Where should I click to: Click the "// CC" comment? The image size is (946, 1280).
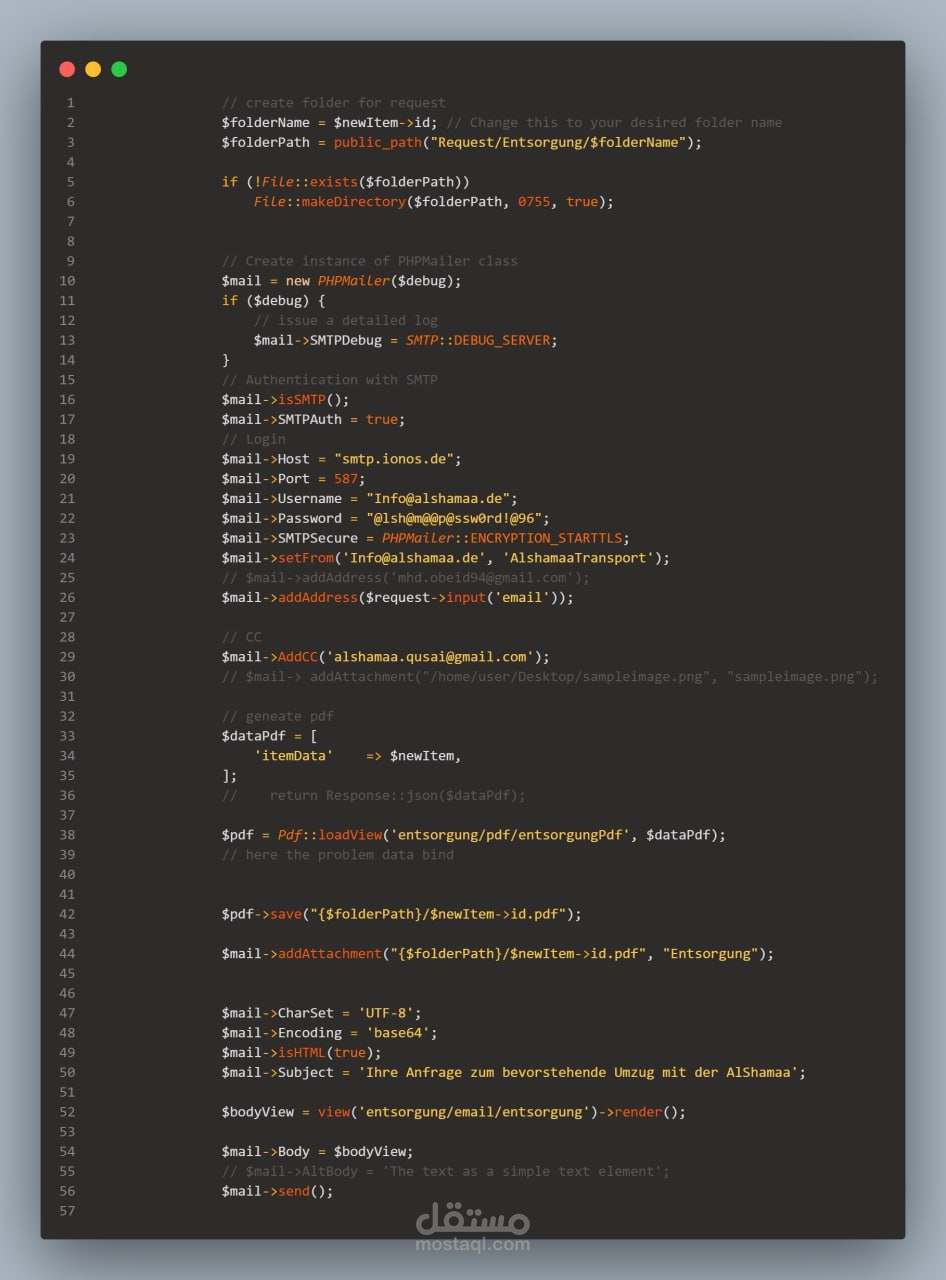click(242, 637)
